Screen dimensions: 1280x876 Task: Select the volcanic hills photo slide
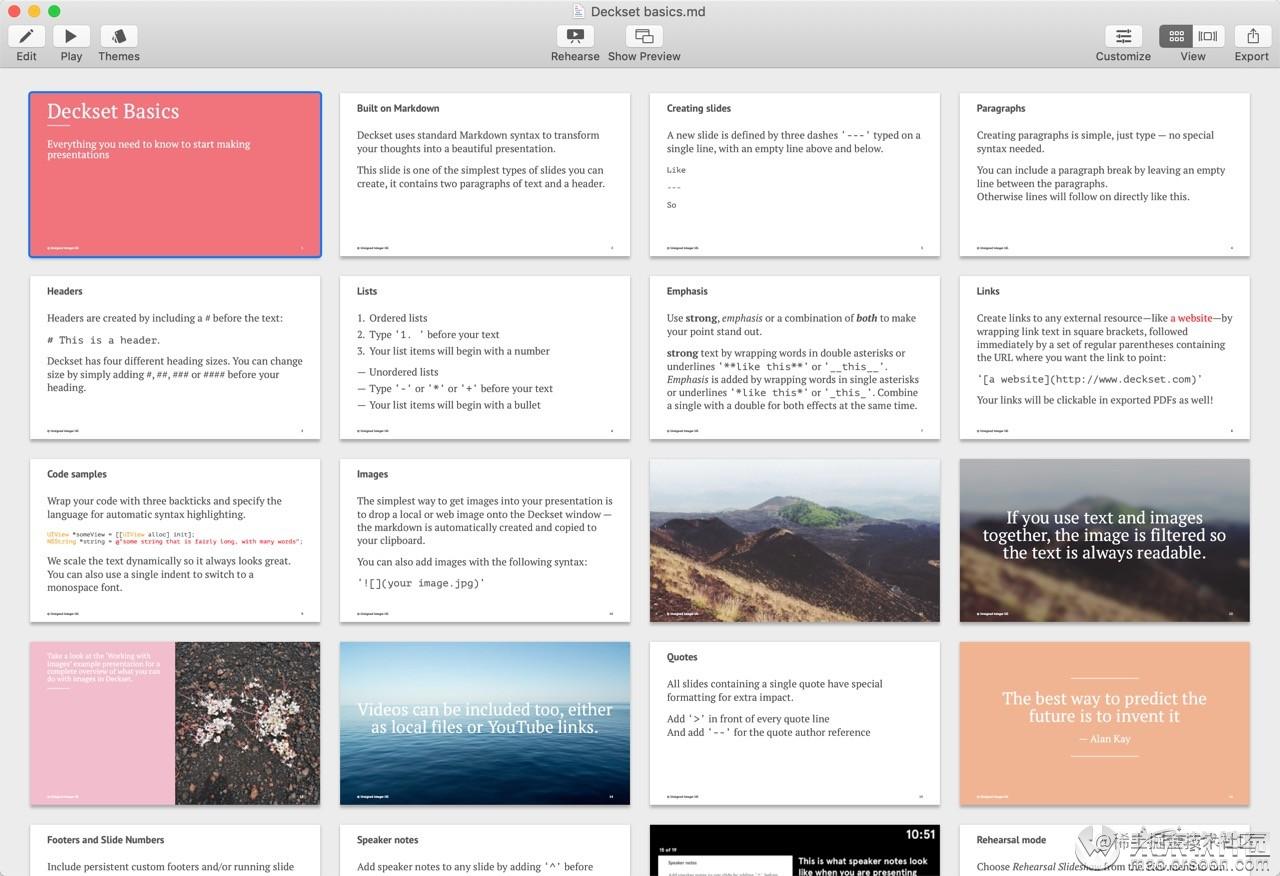point(795,541)
